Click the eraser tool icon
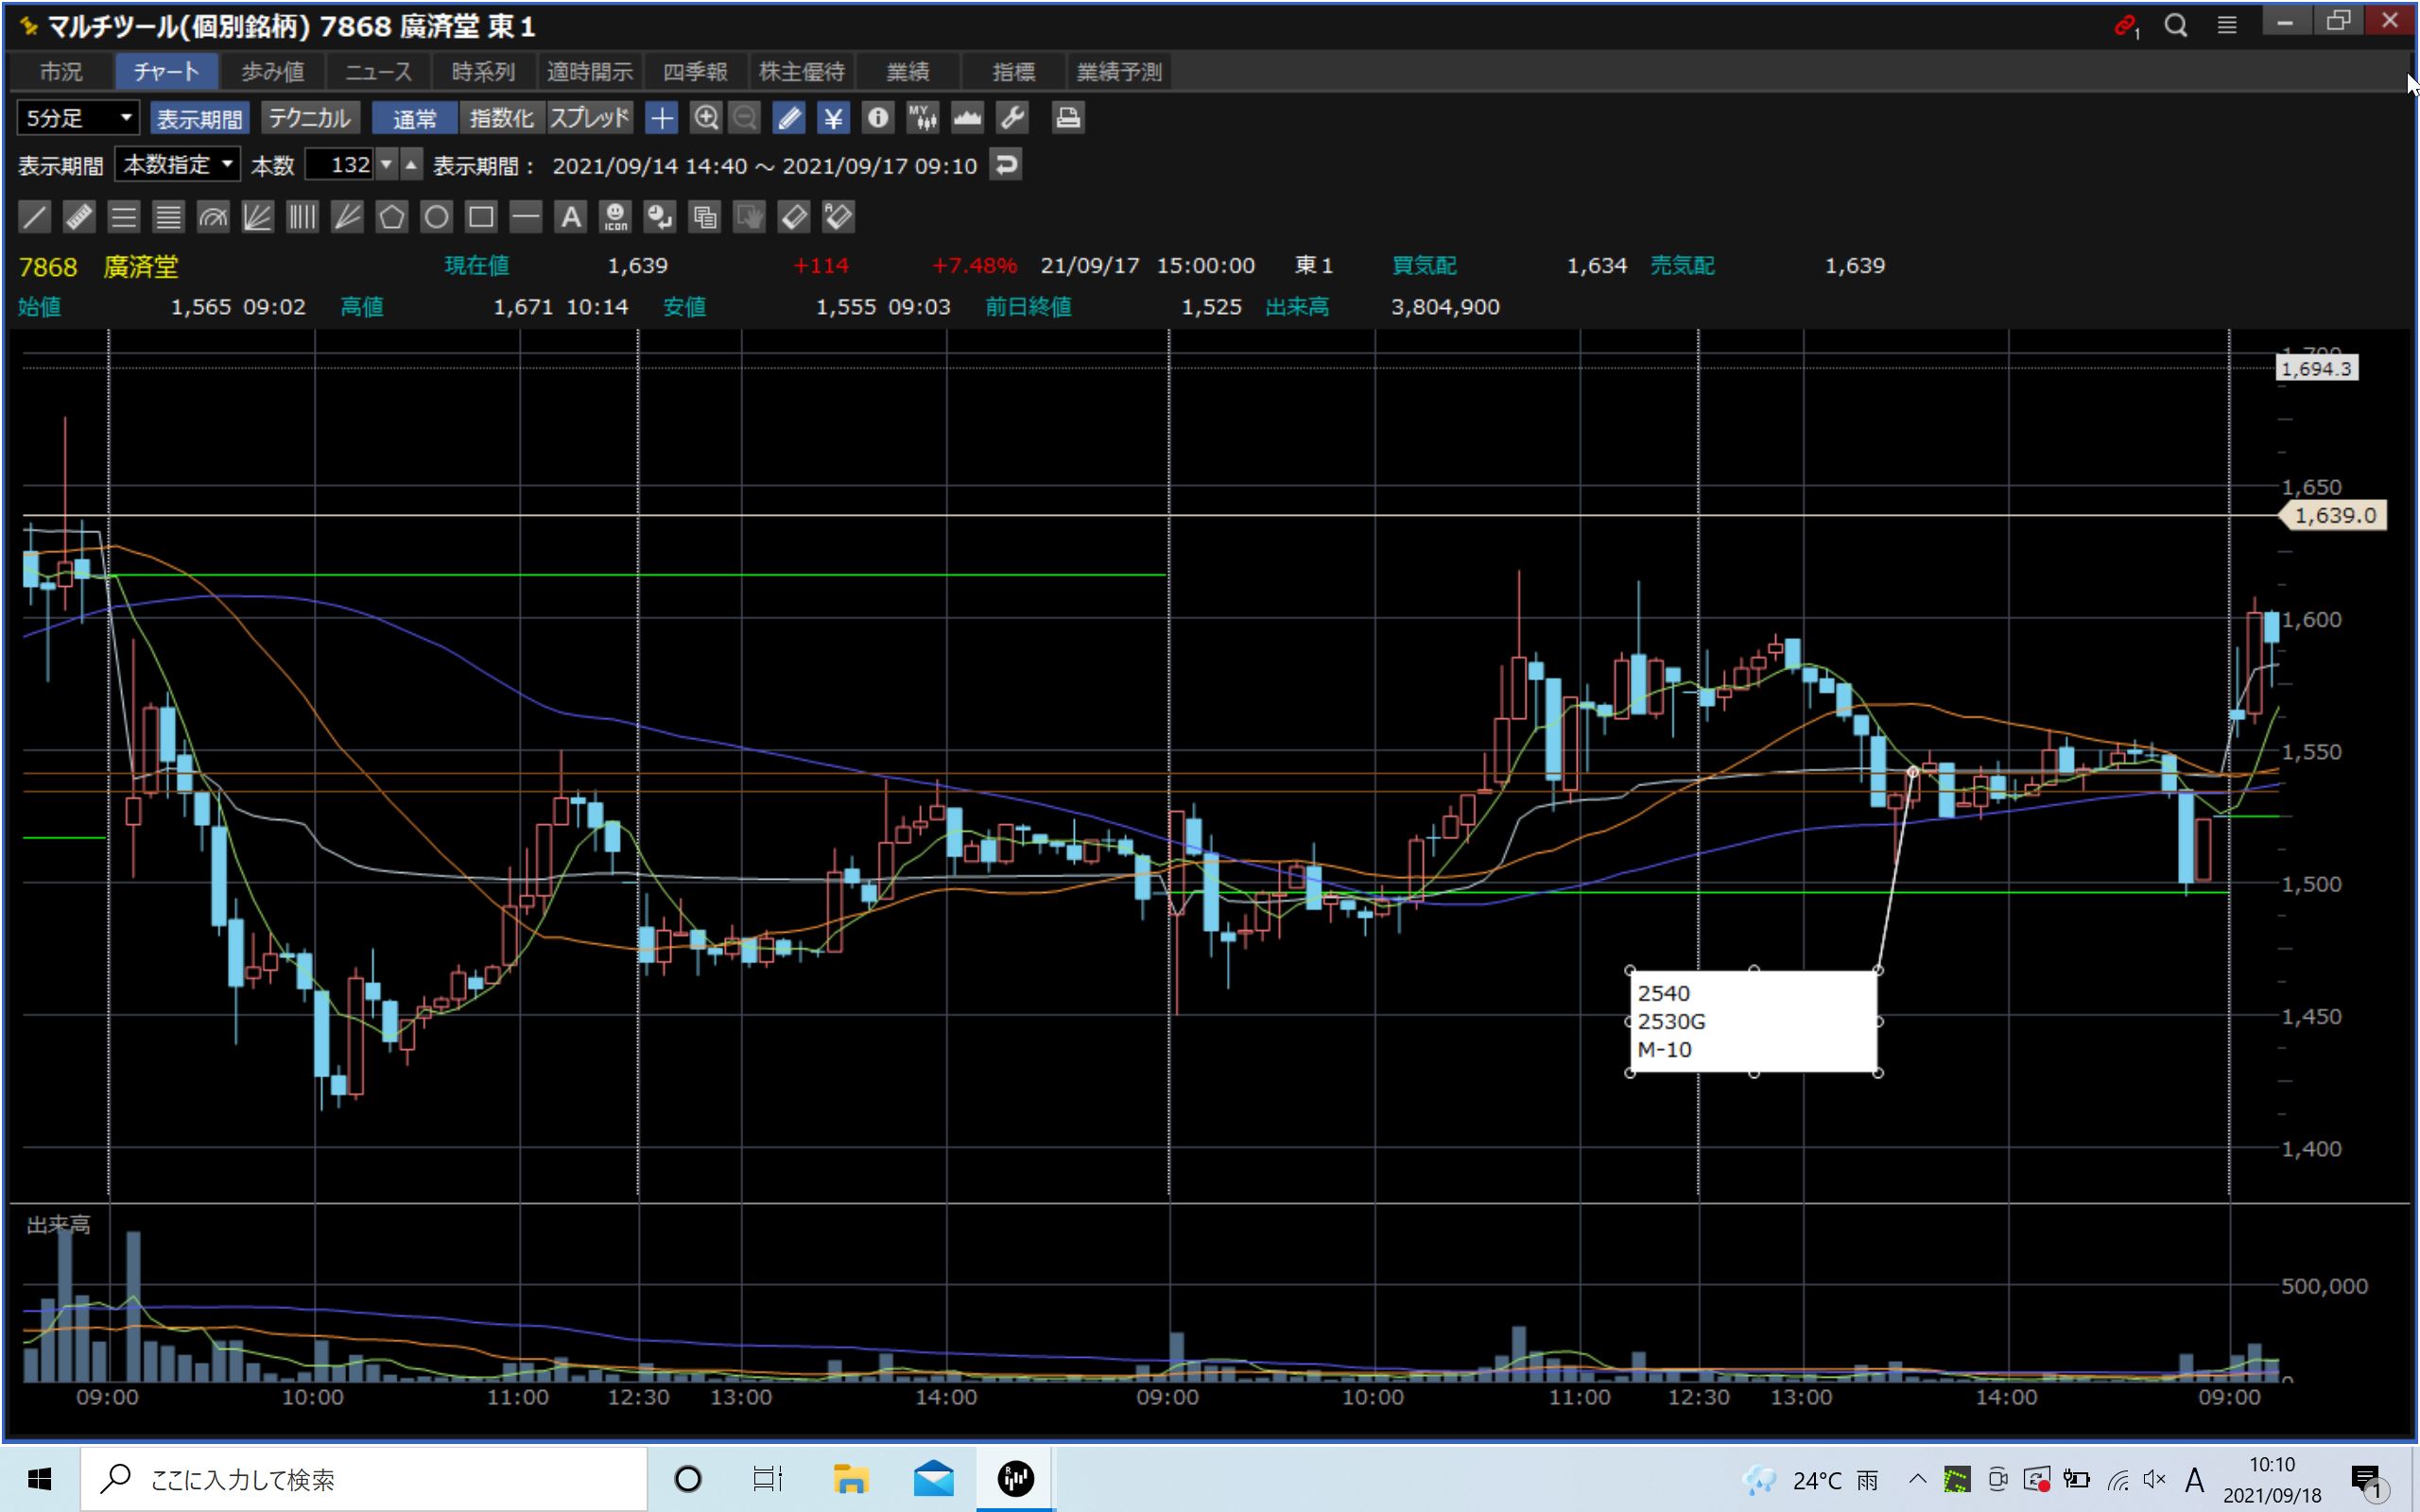 pyautogui.click(x=793, y=217)
